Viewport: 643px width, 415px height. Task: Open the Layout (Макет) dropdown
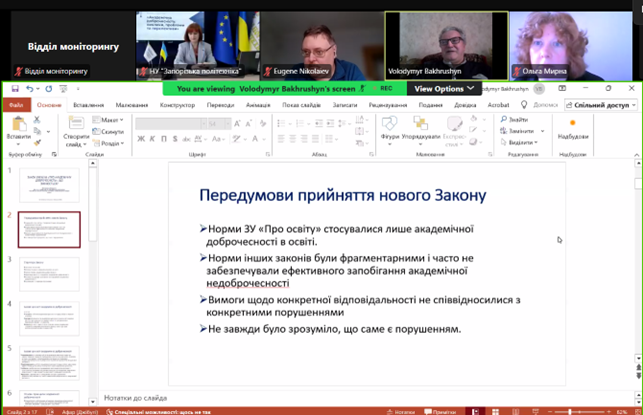[110, 120]
